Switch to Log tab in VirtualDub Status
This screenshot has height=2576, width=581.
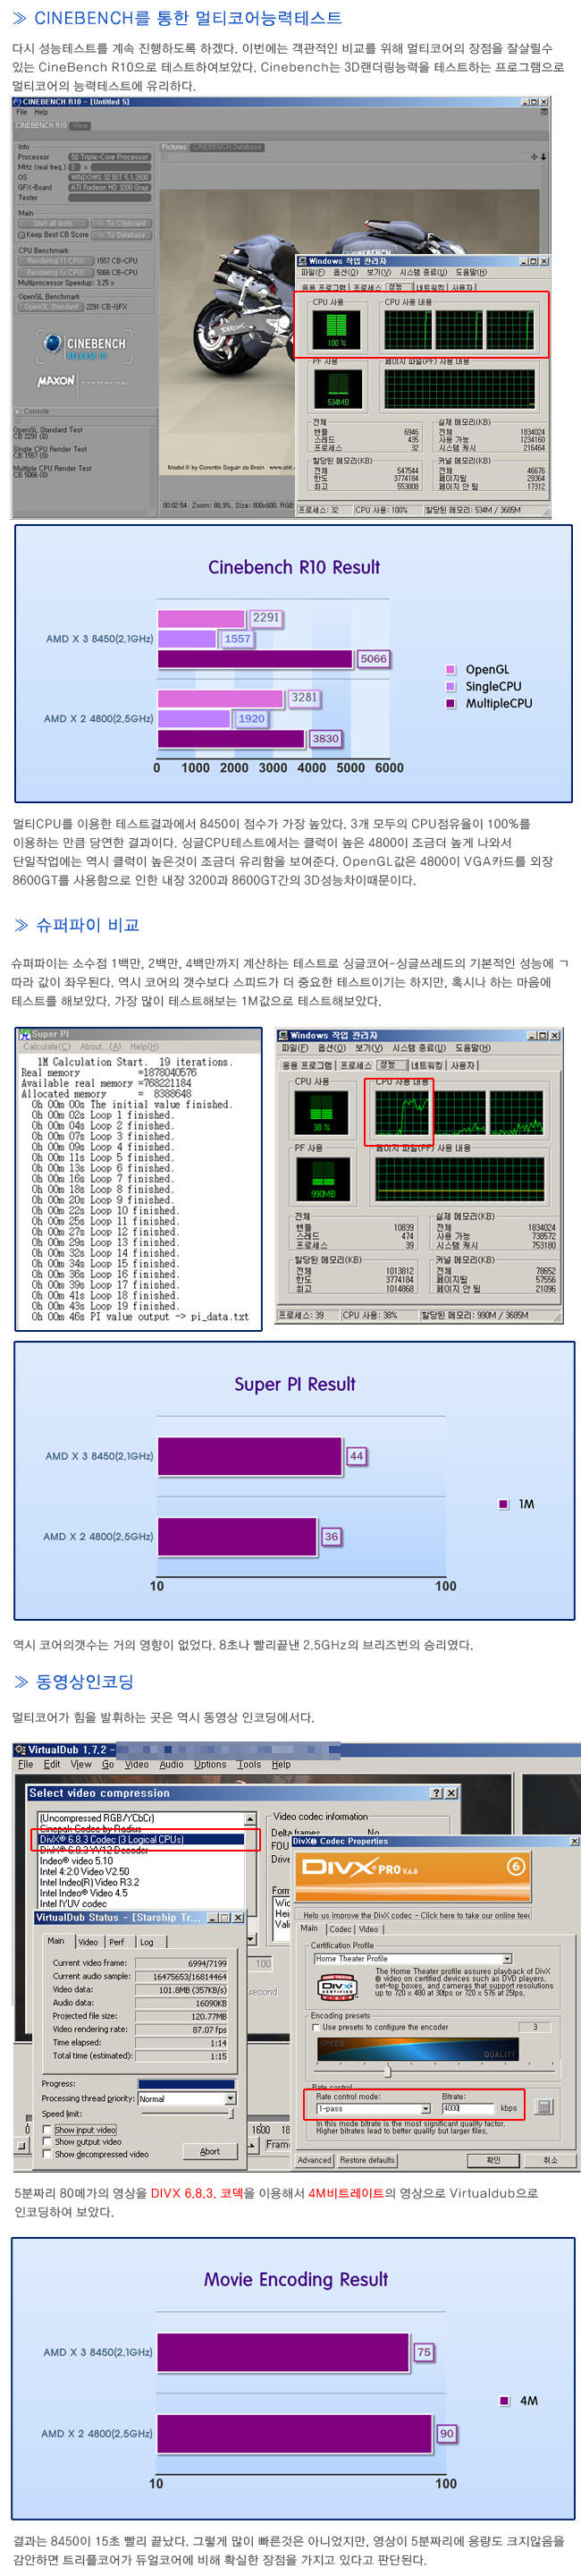[x=147, y=1942]
